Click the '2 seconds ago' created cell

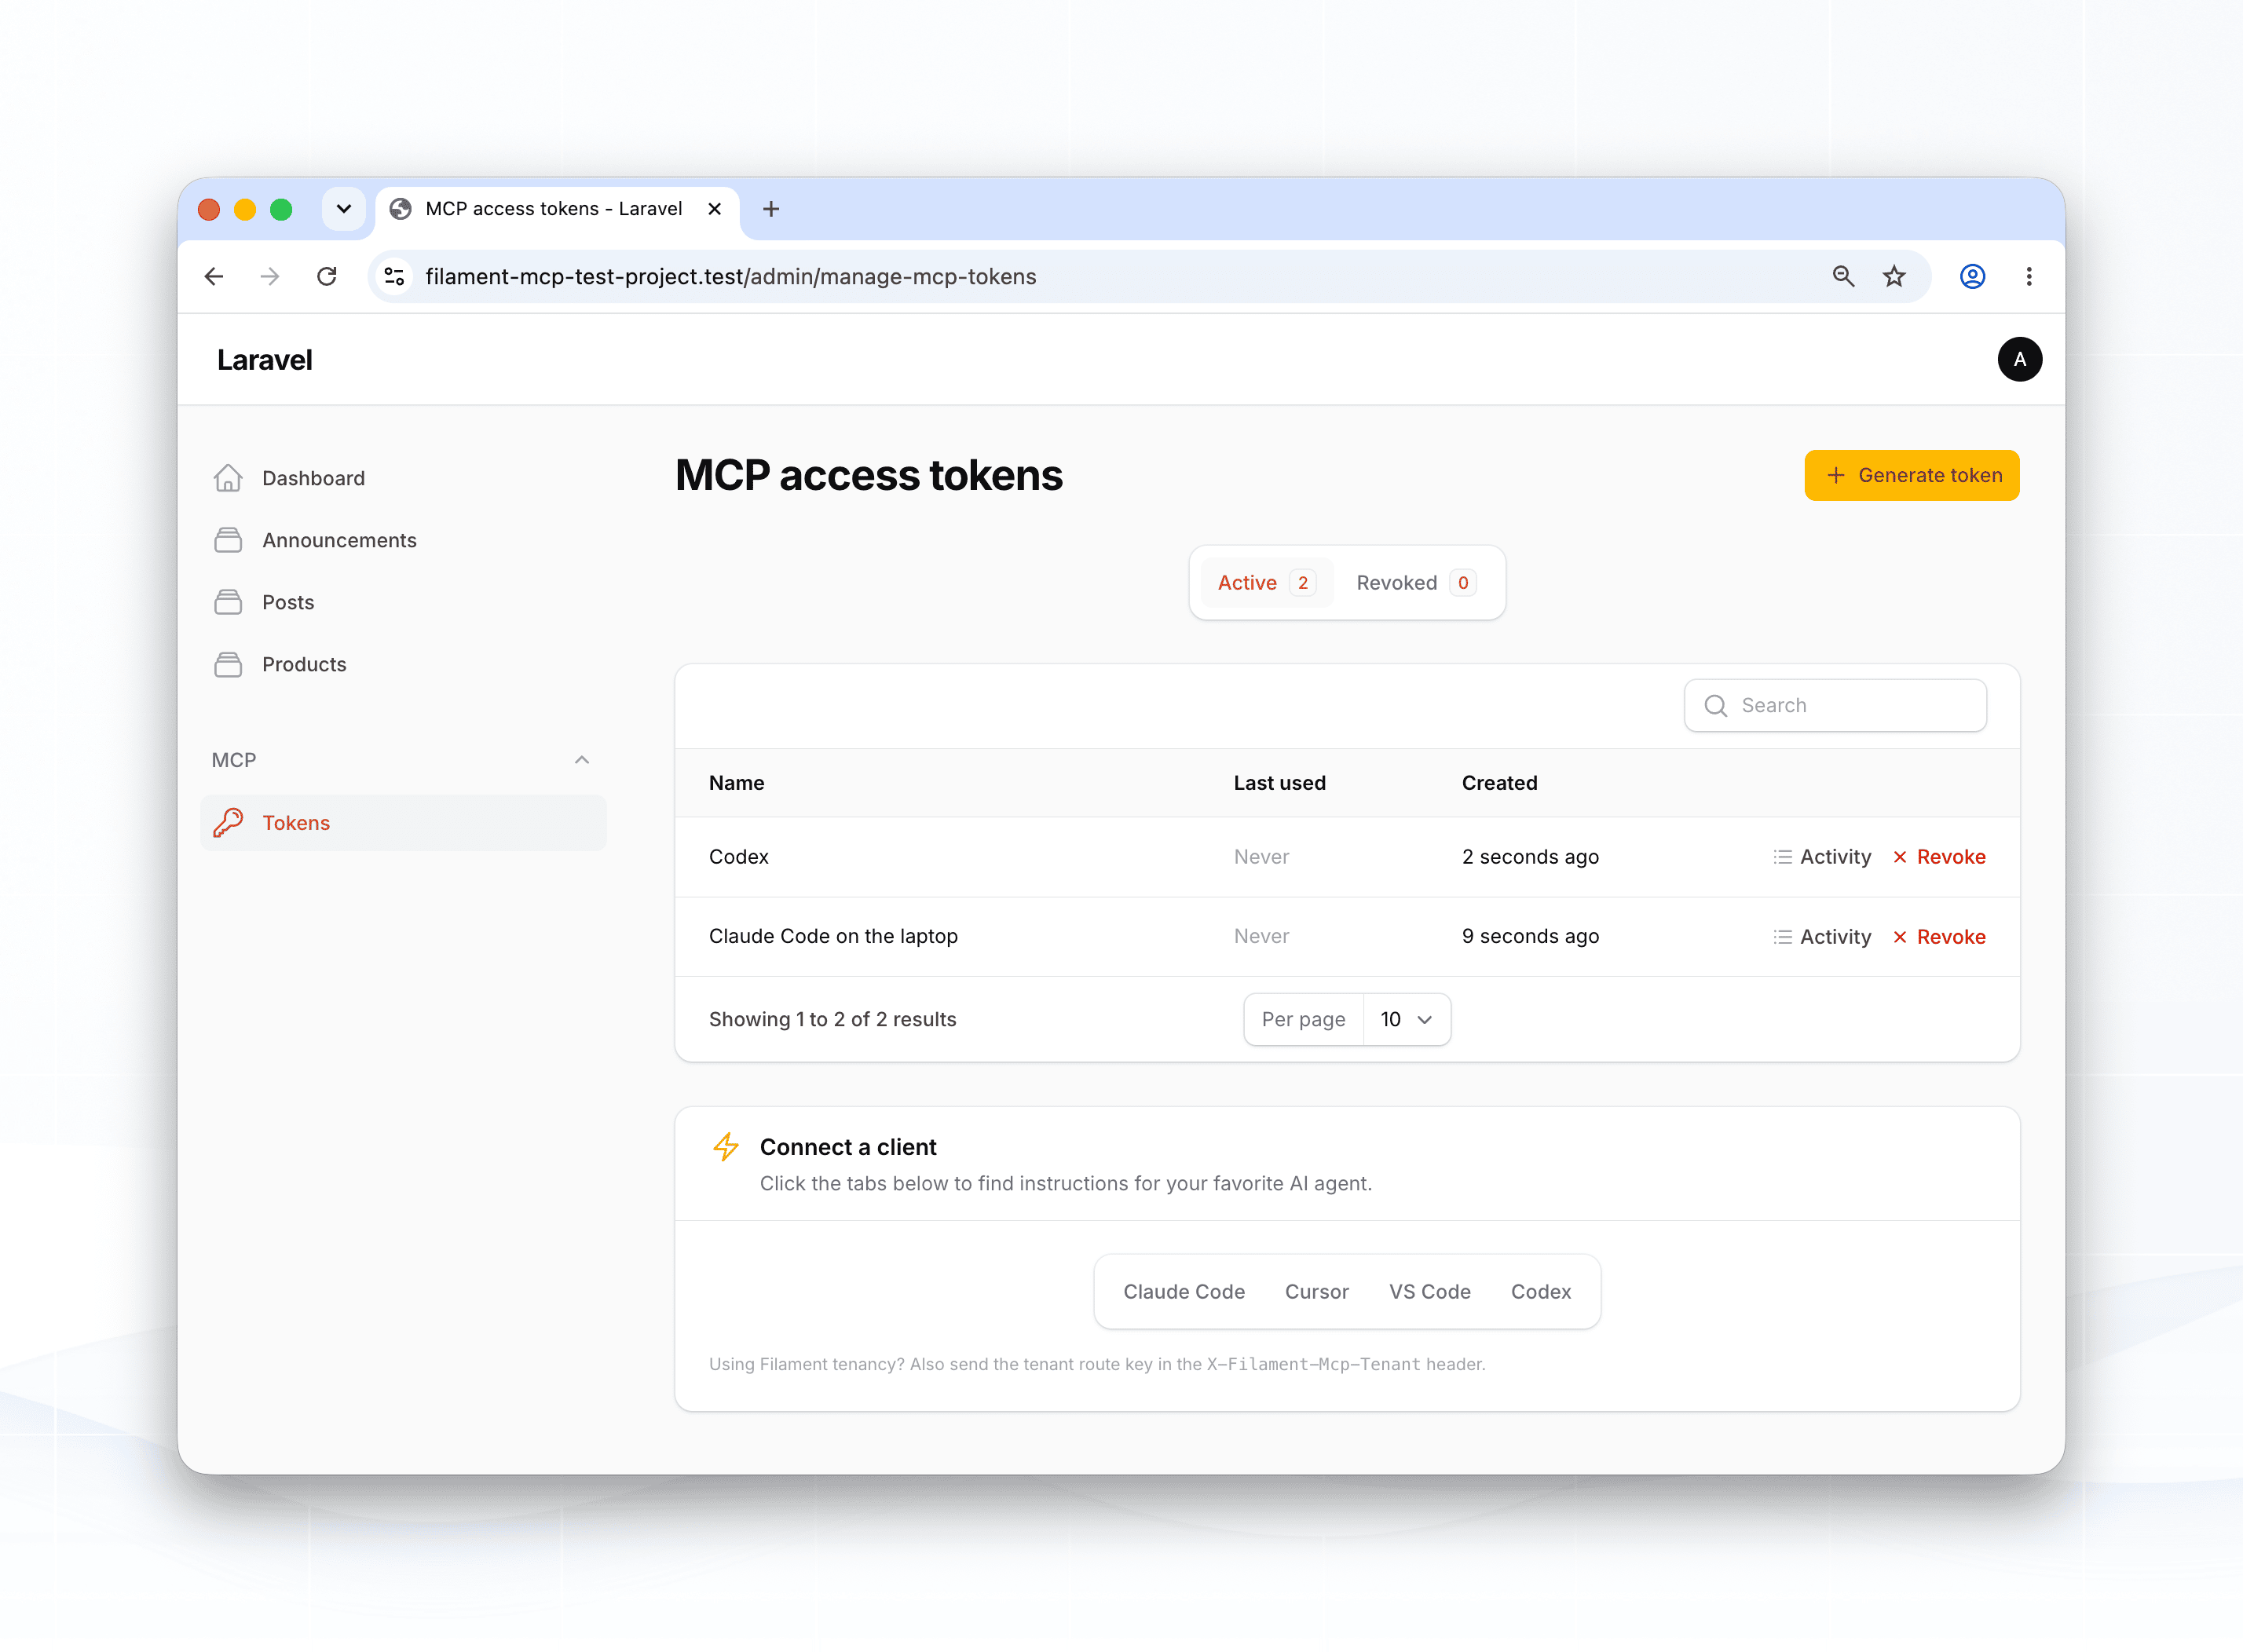[1530, 857]
